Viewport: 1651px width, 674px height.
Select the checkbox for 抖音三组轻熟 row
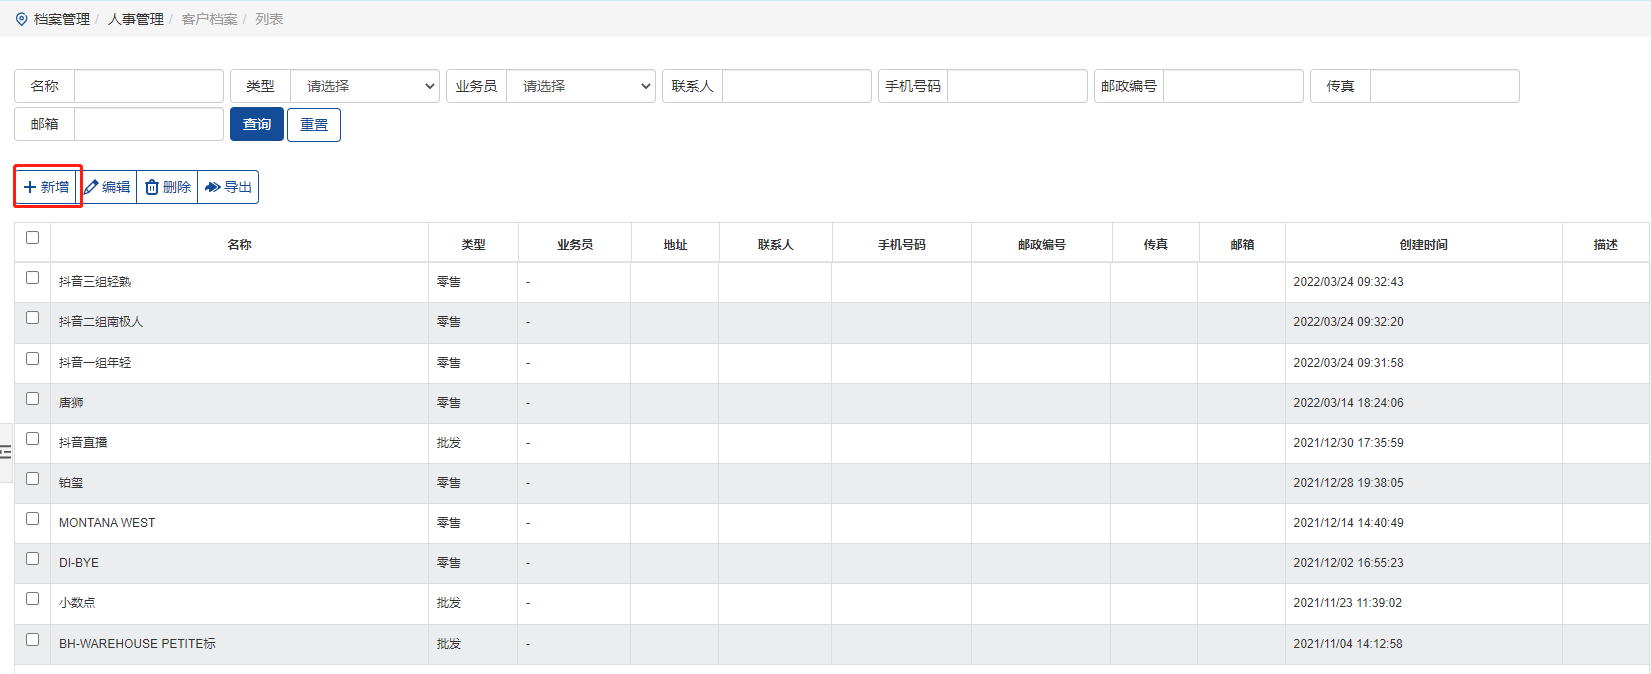pyautogui.click(x=32, y=278)
